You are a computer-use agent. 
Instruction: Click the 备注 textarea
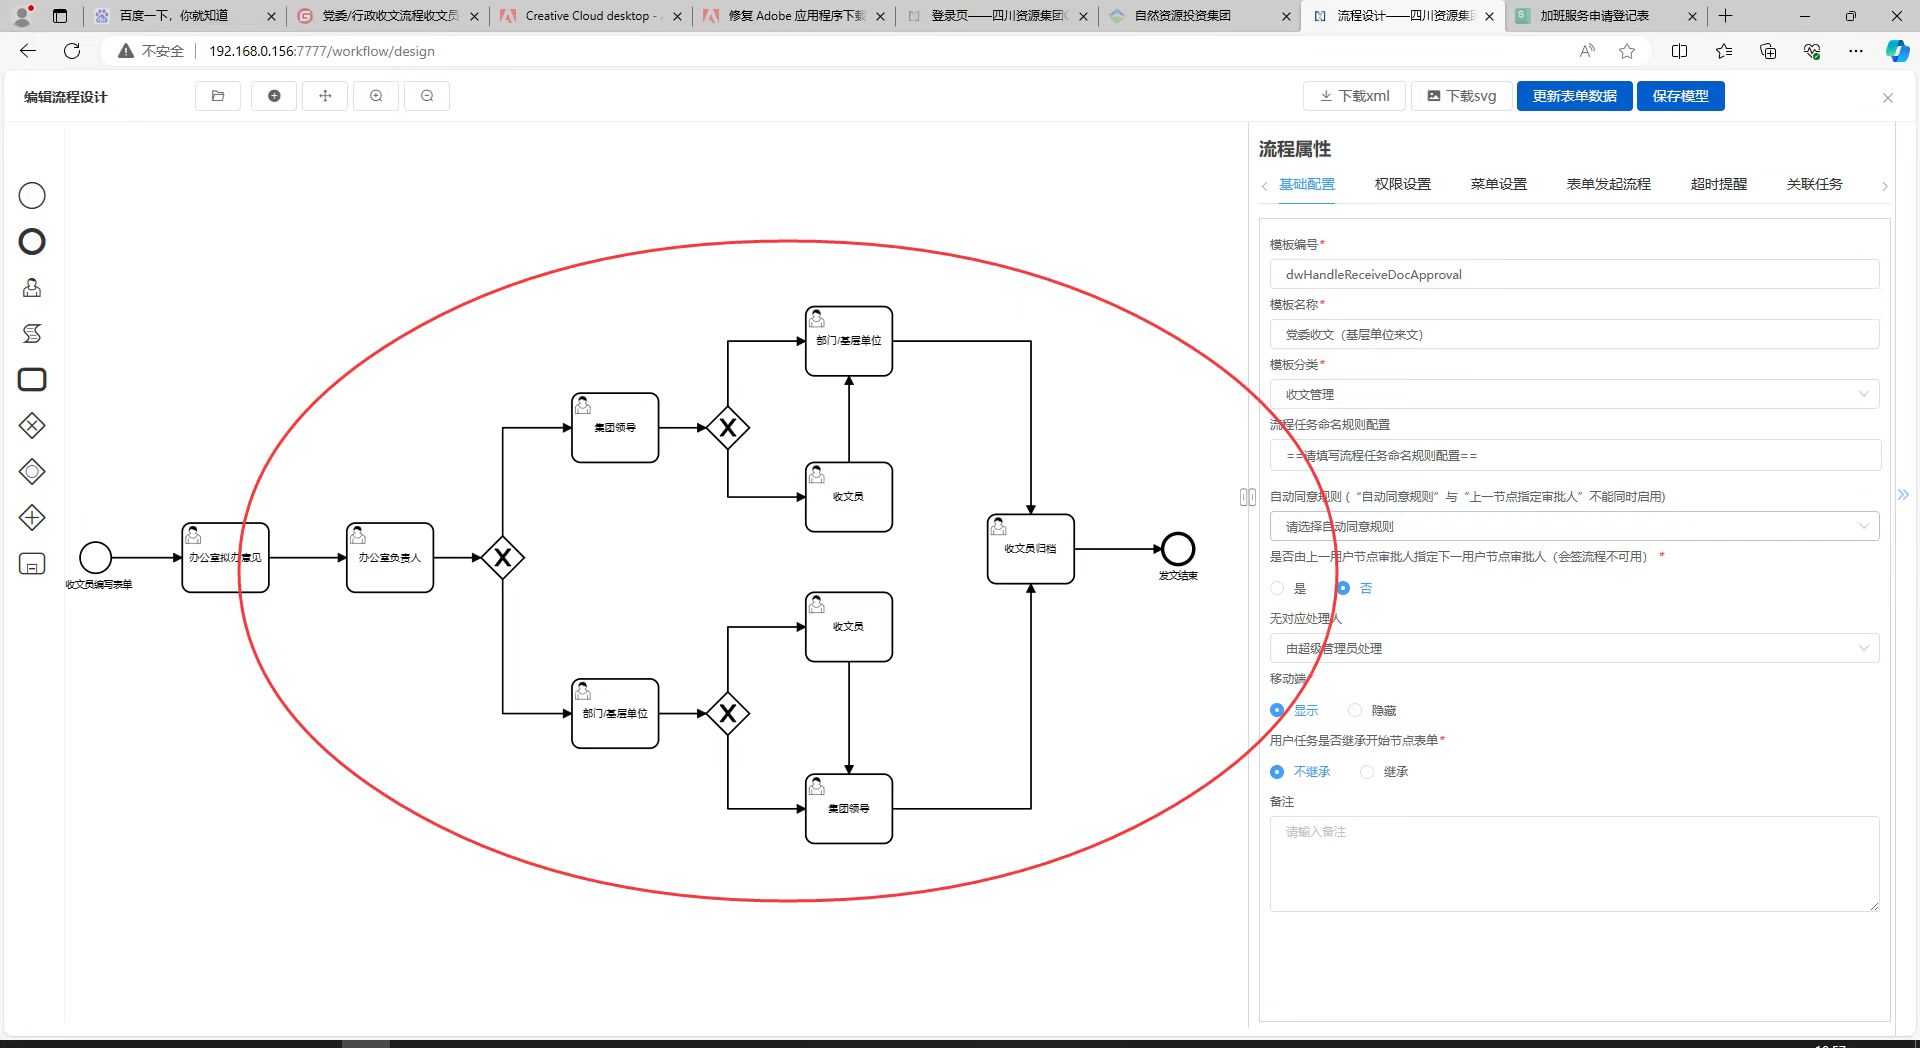(1574, 864)
